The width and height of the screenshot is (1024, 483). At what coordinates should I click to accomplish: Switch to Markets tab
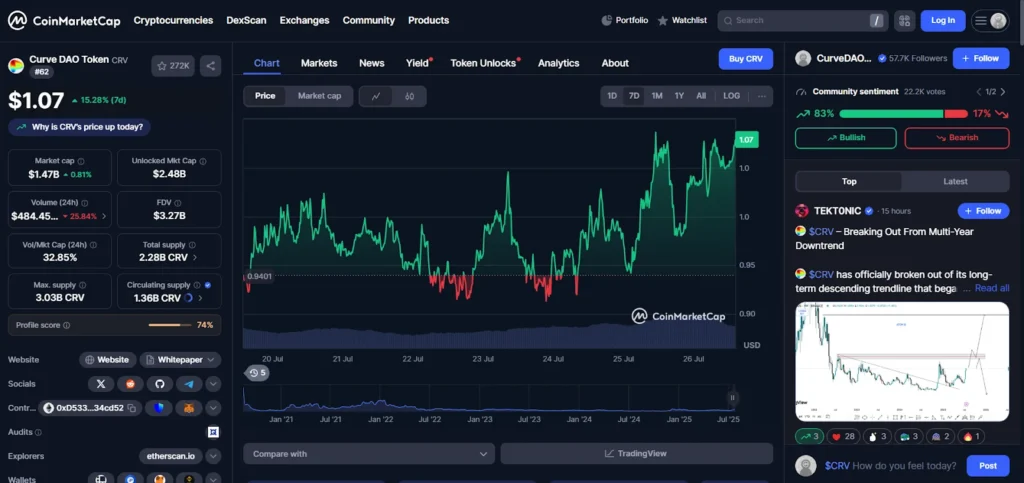pyautogui.click(x=319, y=63)
